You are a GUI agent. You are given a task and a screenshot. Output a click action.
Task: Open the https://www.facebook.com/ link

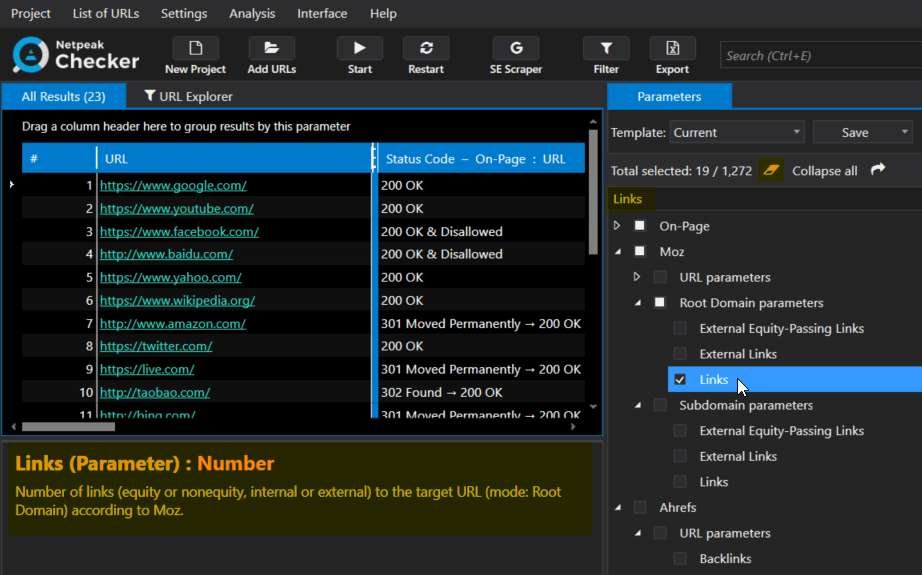179,232
